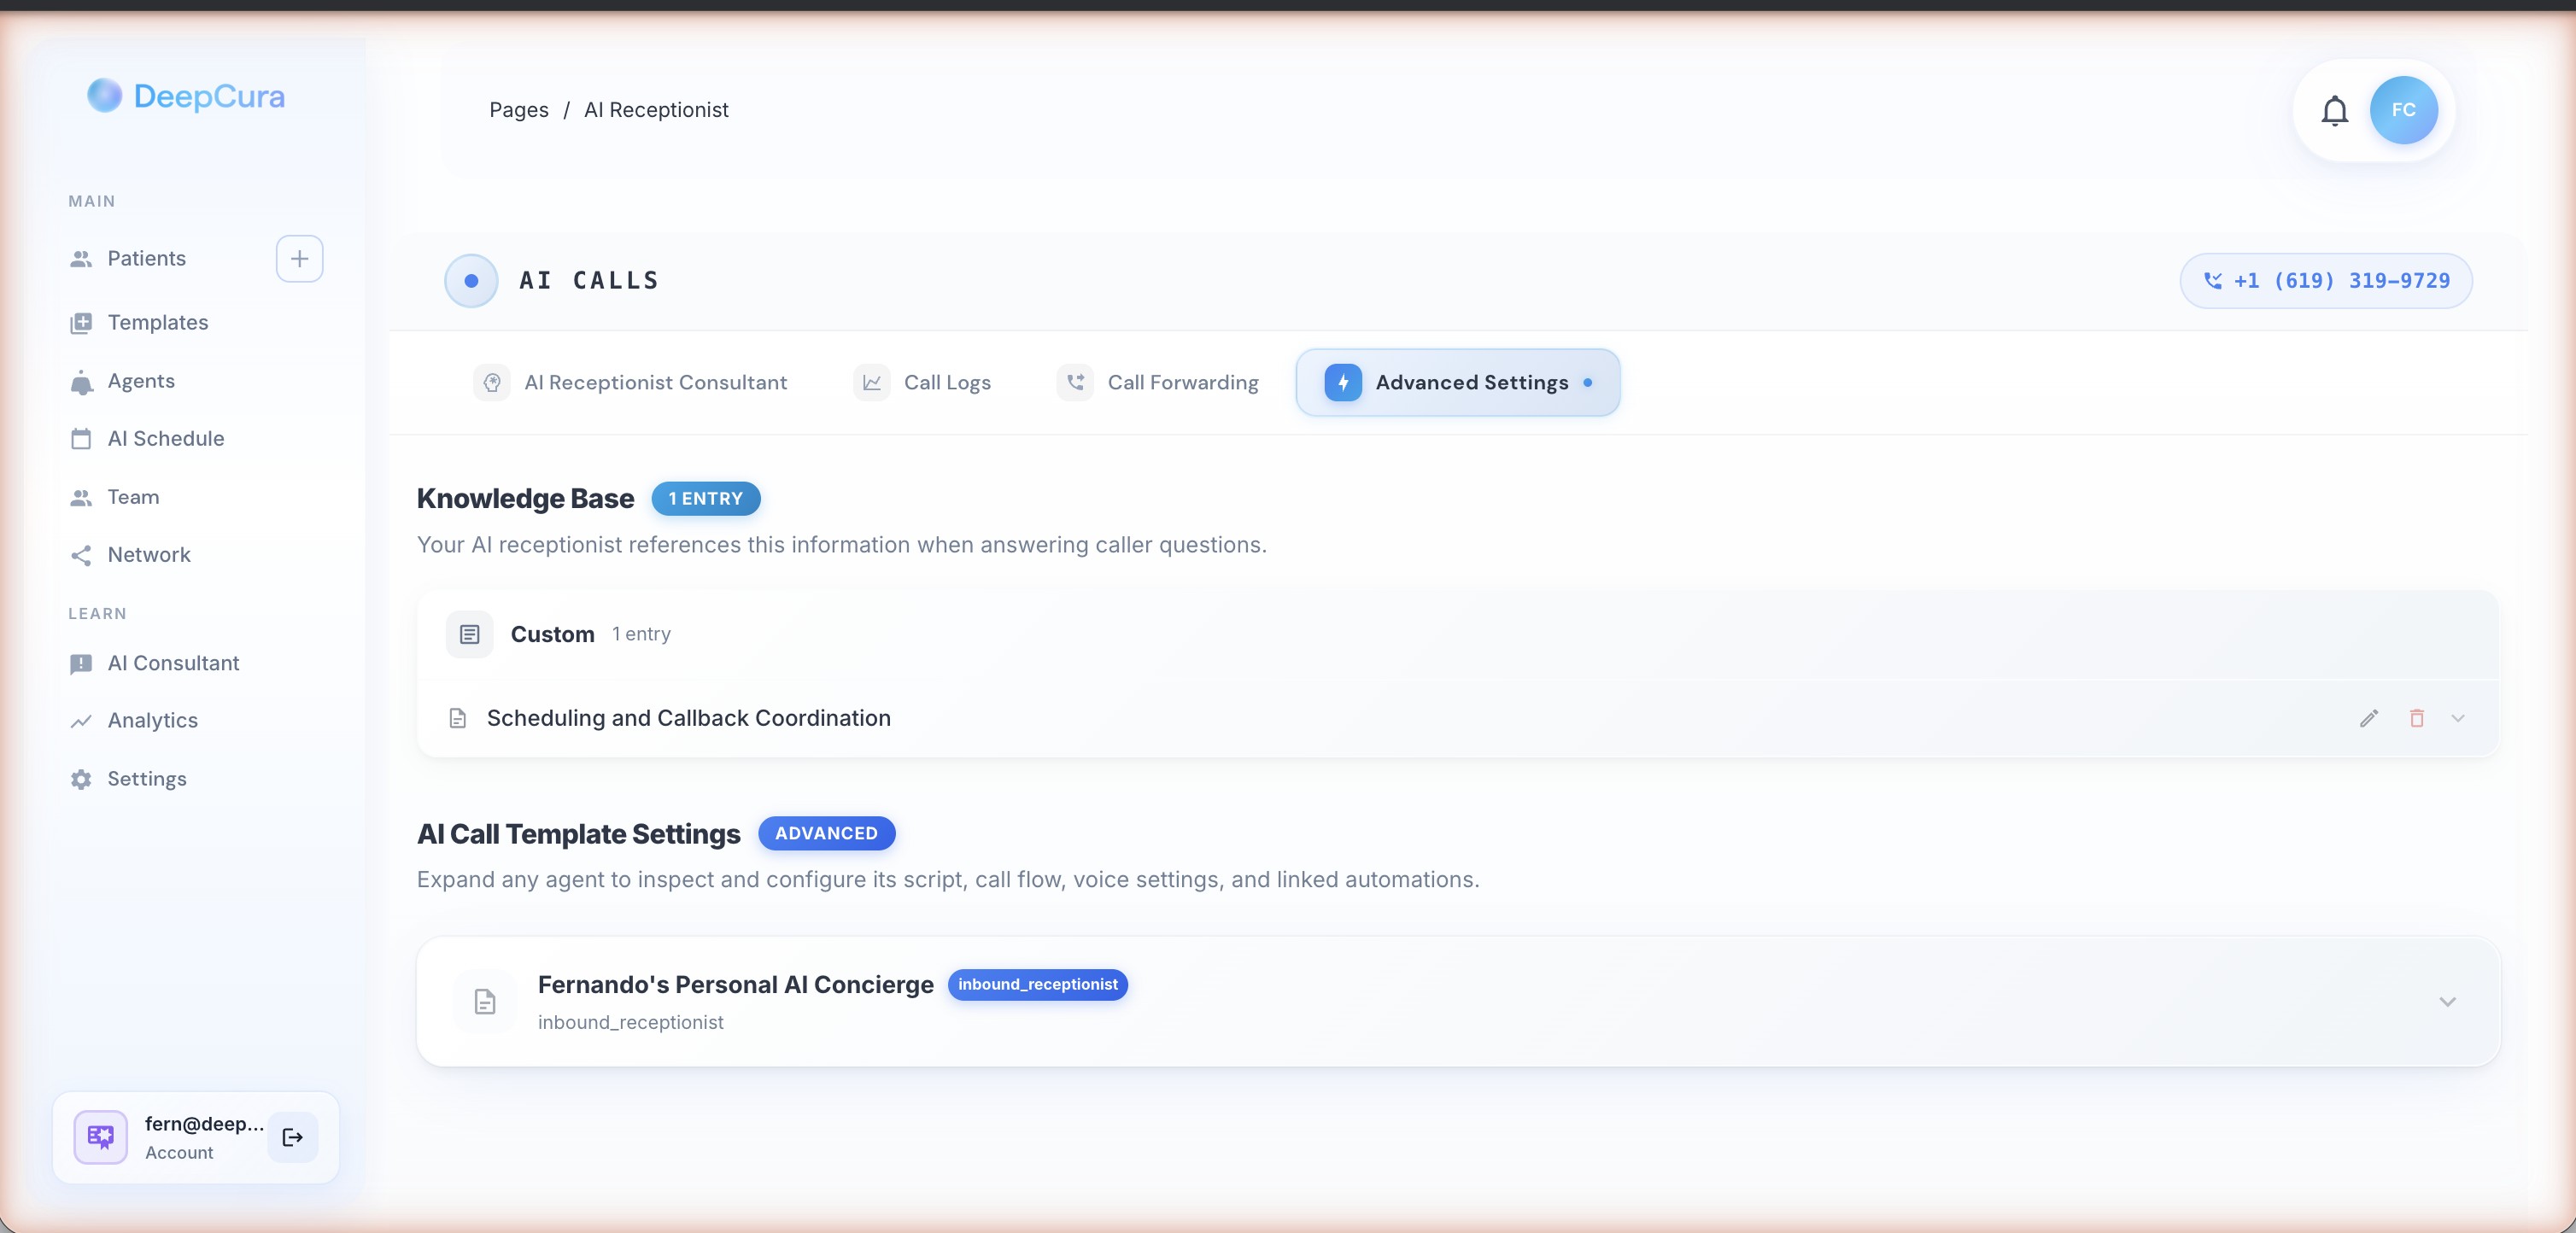
Task: Click the Knowledge Base heading
Action: coord(525,499)
